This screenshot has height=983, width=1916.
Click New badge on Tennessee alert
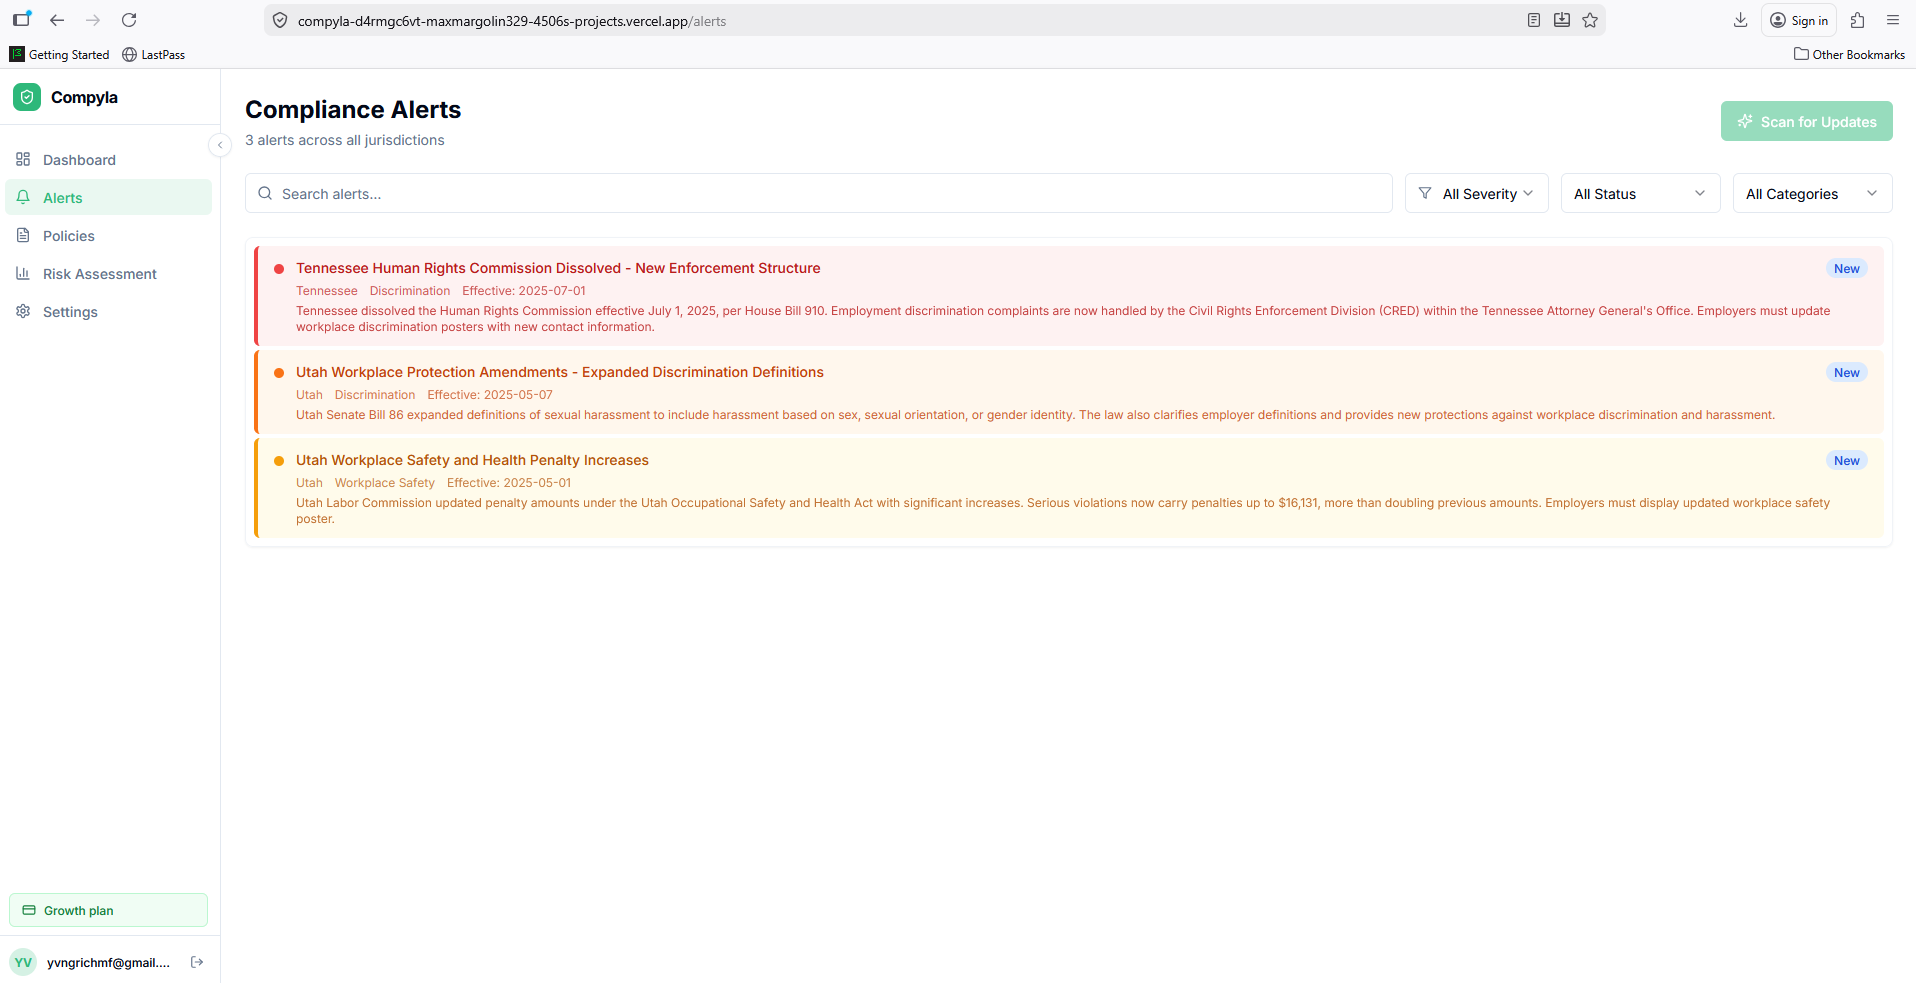pyautogui.click(x=1847, y=268)
